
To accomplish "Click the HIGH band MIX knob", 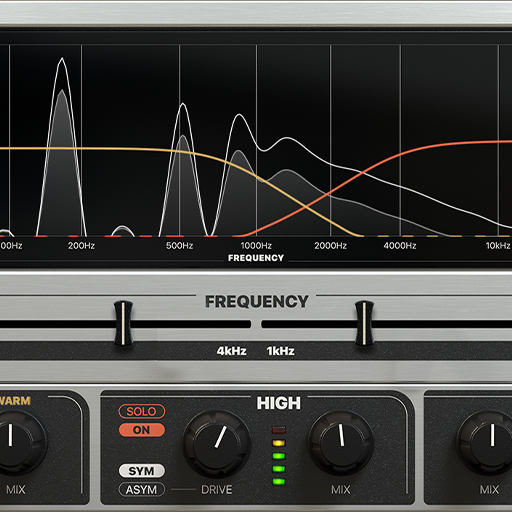I will coord(341,442).
